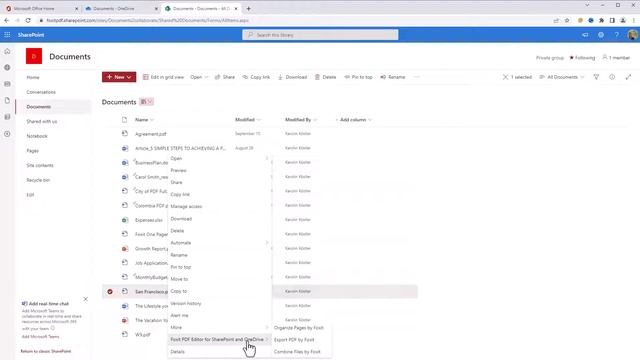Click Return to classic SharePoint link

pyautogui.click(x=46, y=351)
